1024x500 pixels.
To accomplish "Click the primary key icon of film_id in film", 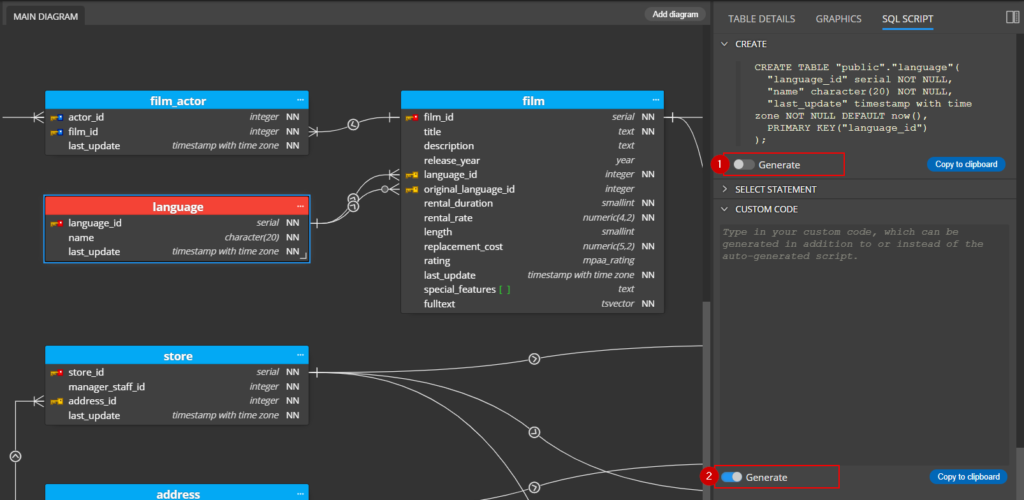I will pyautogui.click(x=412, y=117).
